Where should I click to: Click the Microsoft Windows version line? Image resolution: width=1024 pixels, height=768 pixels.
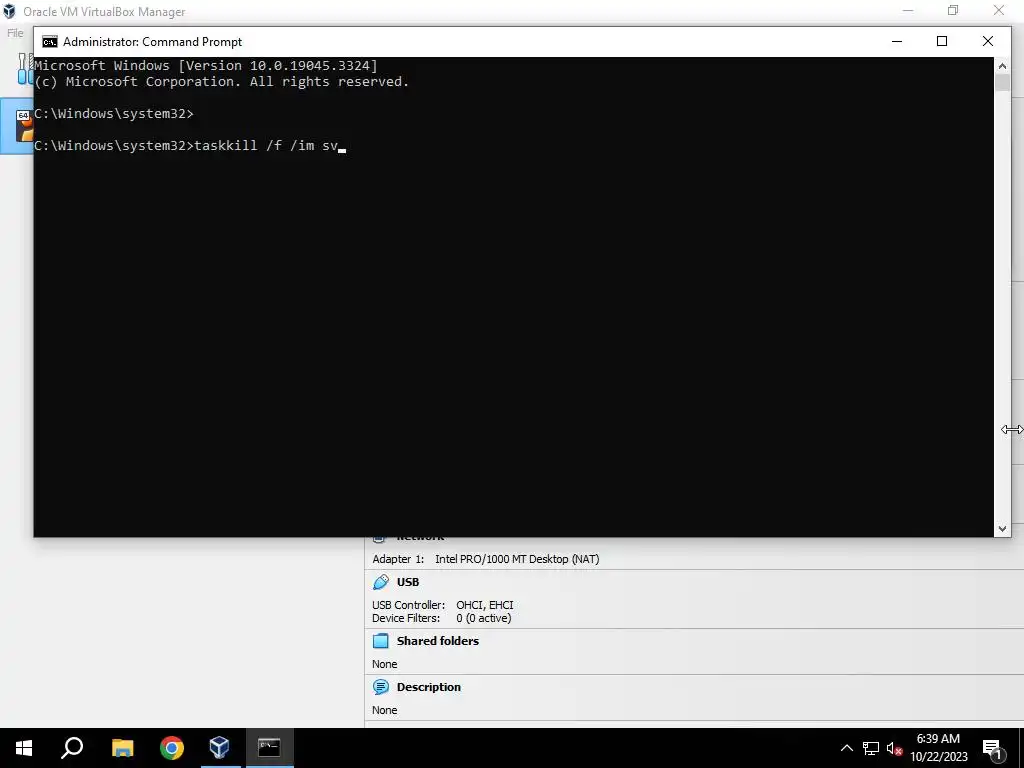(206, 65)
